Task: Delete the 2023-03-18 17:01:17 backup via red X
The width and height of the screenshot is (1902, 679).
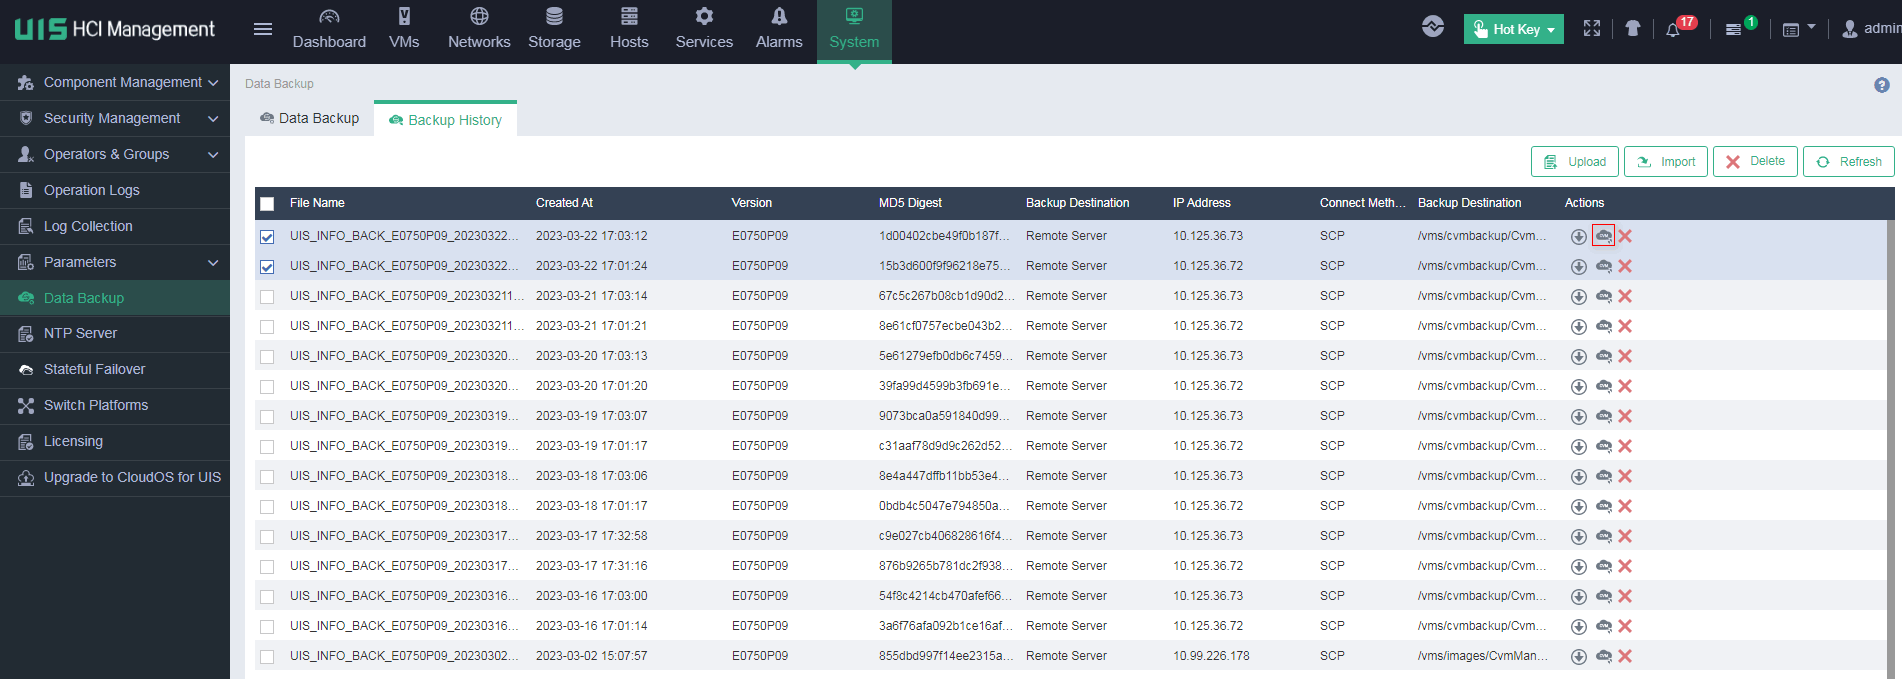Action: (x=1625, y=506)
